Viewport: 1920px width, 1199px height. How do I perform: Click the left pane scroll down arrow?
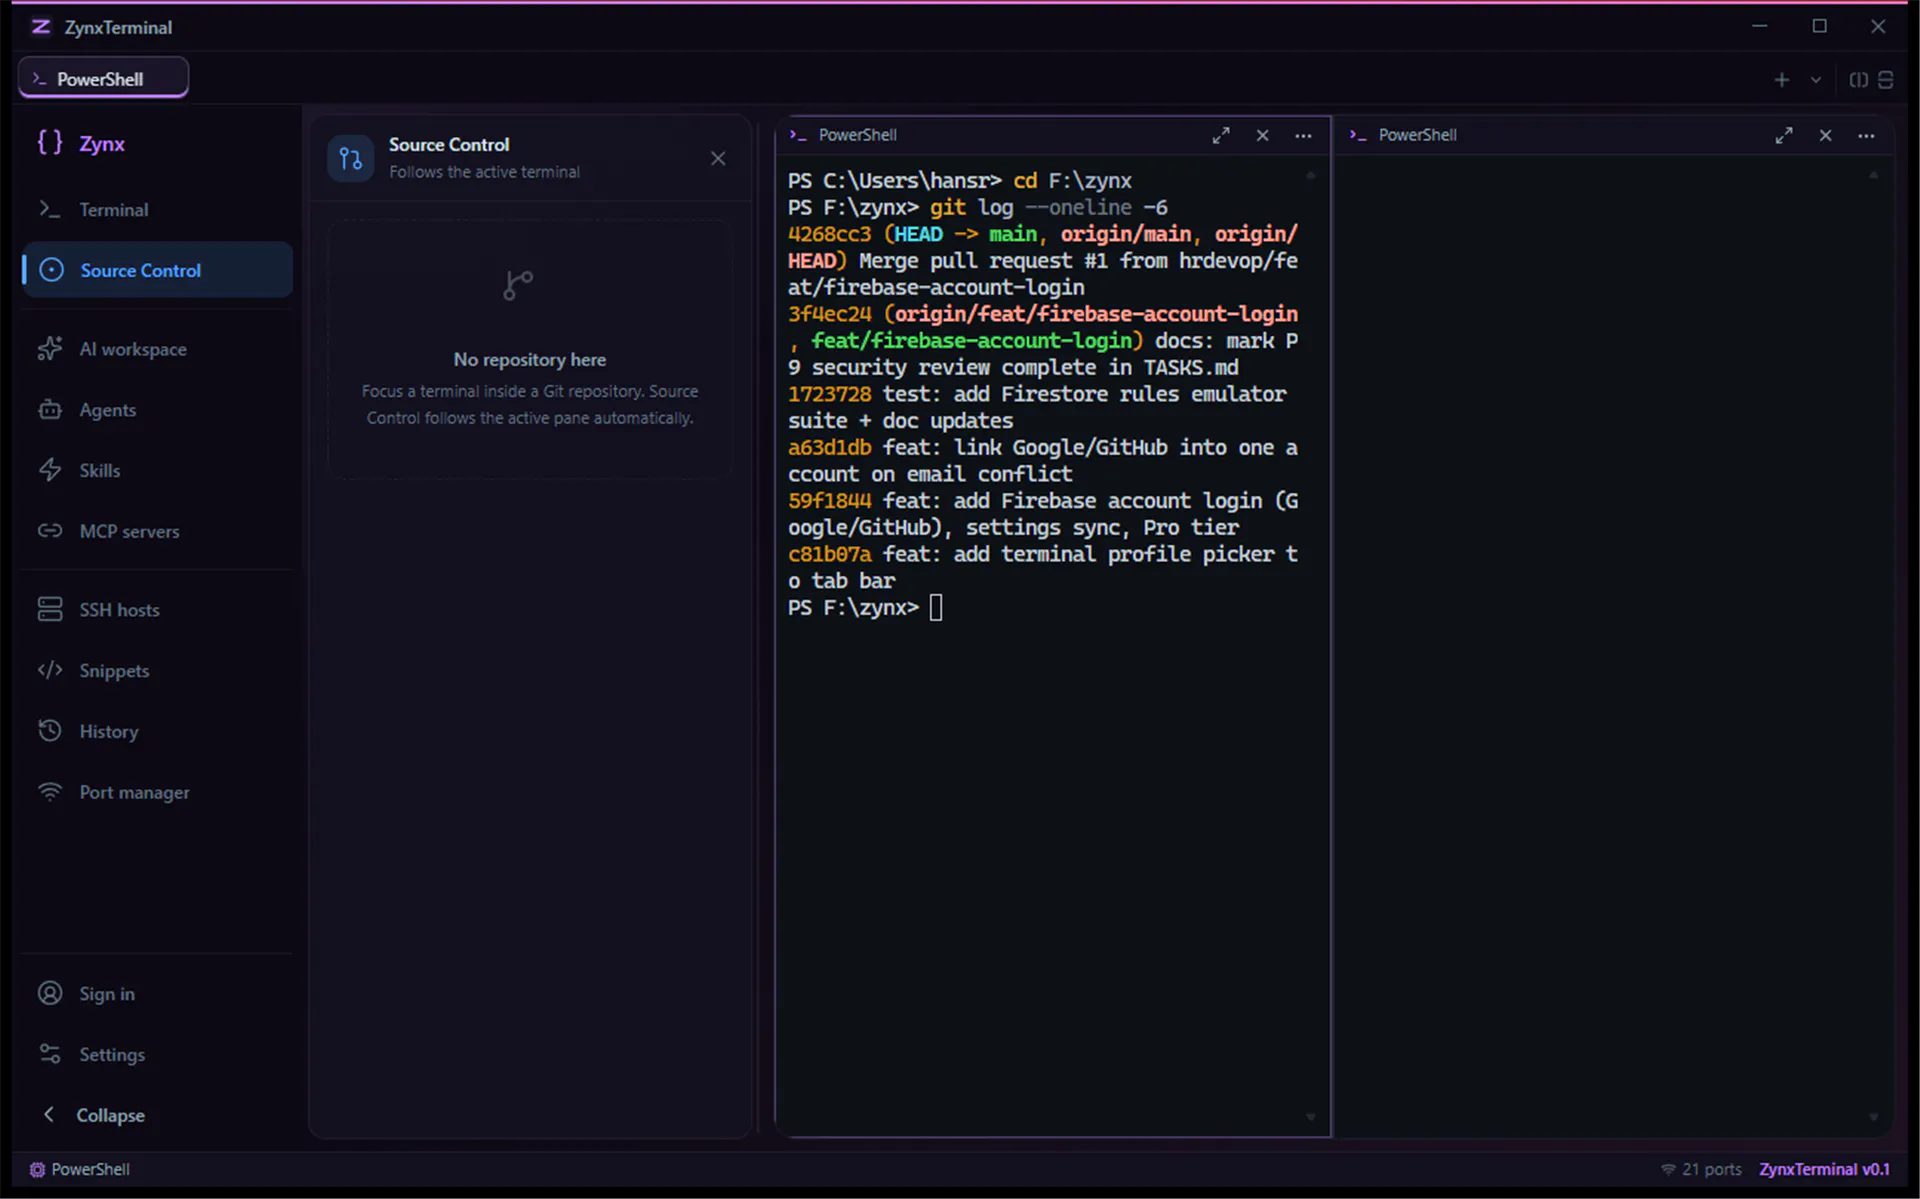(x=1310, y=1117)
